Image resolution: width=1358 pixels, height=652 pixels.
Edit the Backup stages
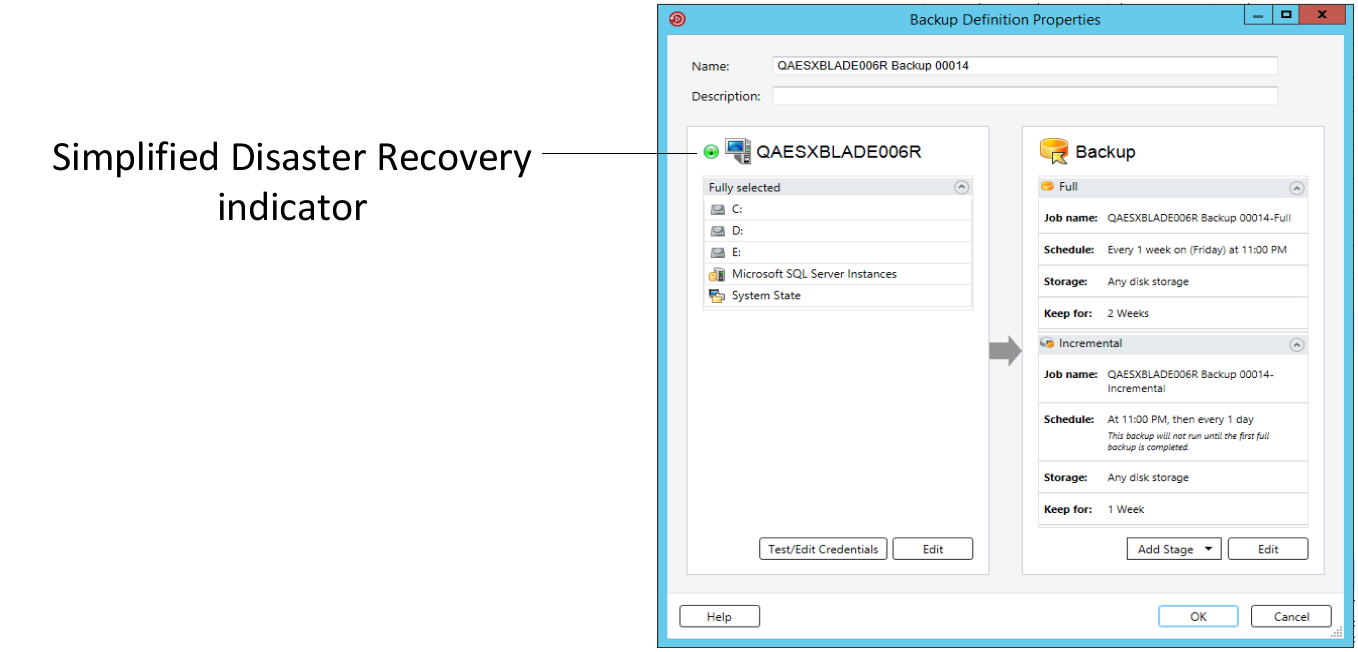tap(1268, 549)
